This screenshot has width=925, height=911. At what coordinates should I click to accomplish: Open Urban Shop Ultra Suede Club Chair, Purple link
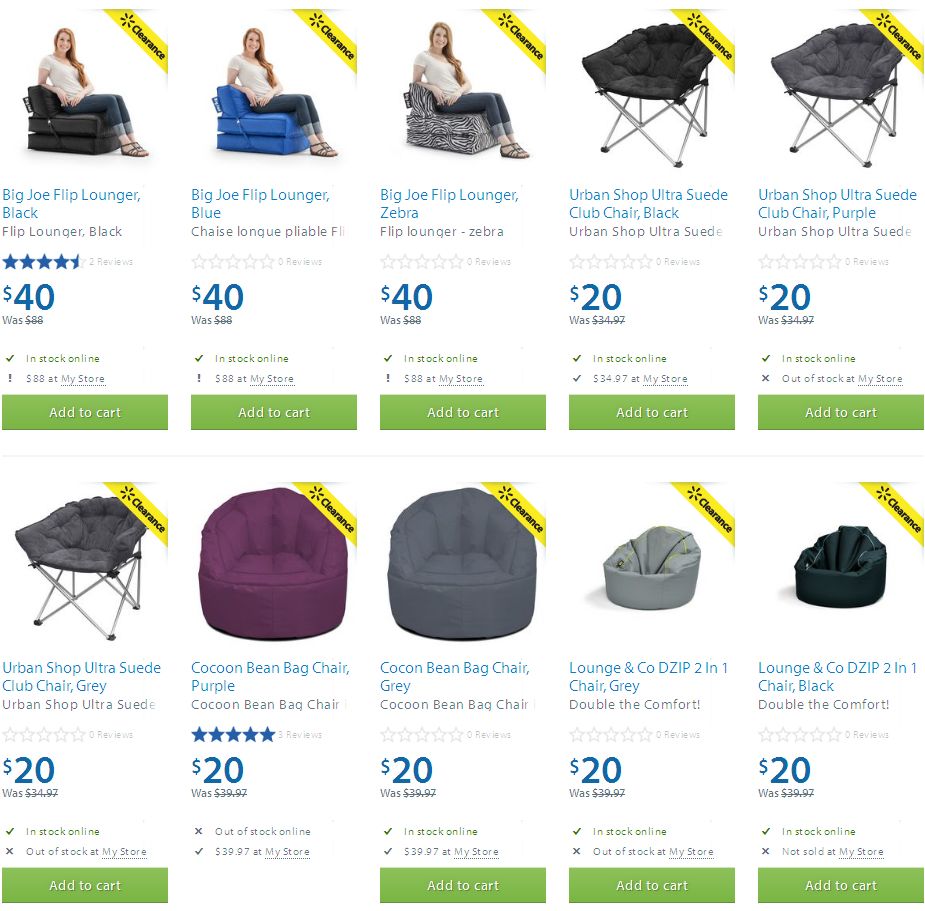click(x=837, y=204)
